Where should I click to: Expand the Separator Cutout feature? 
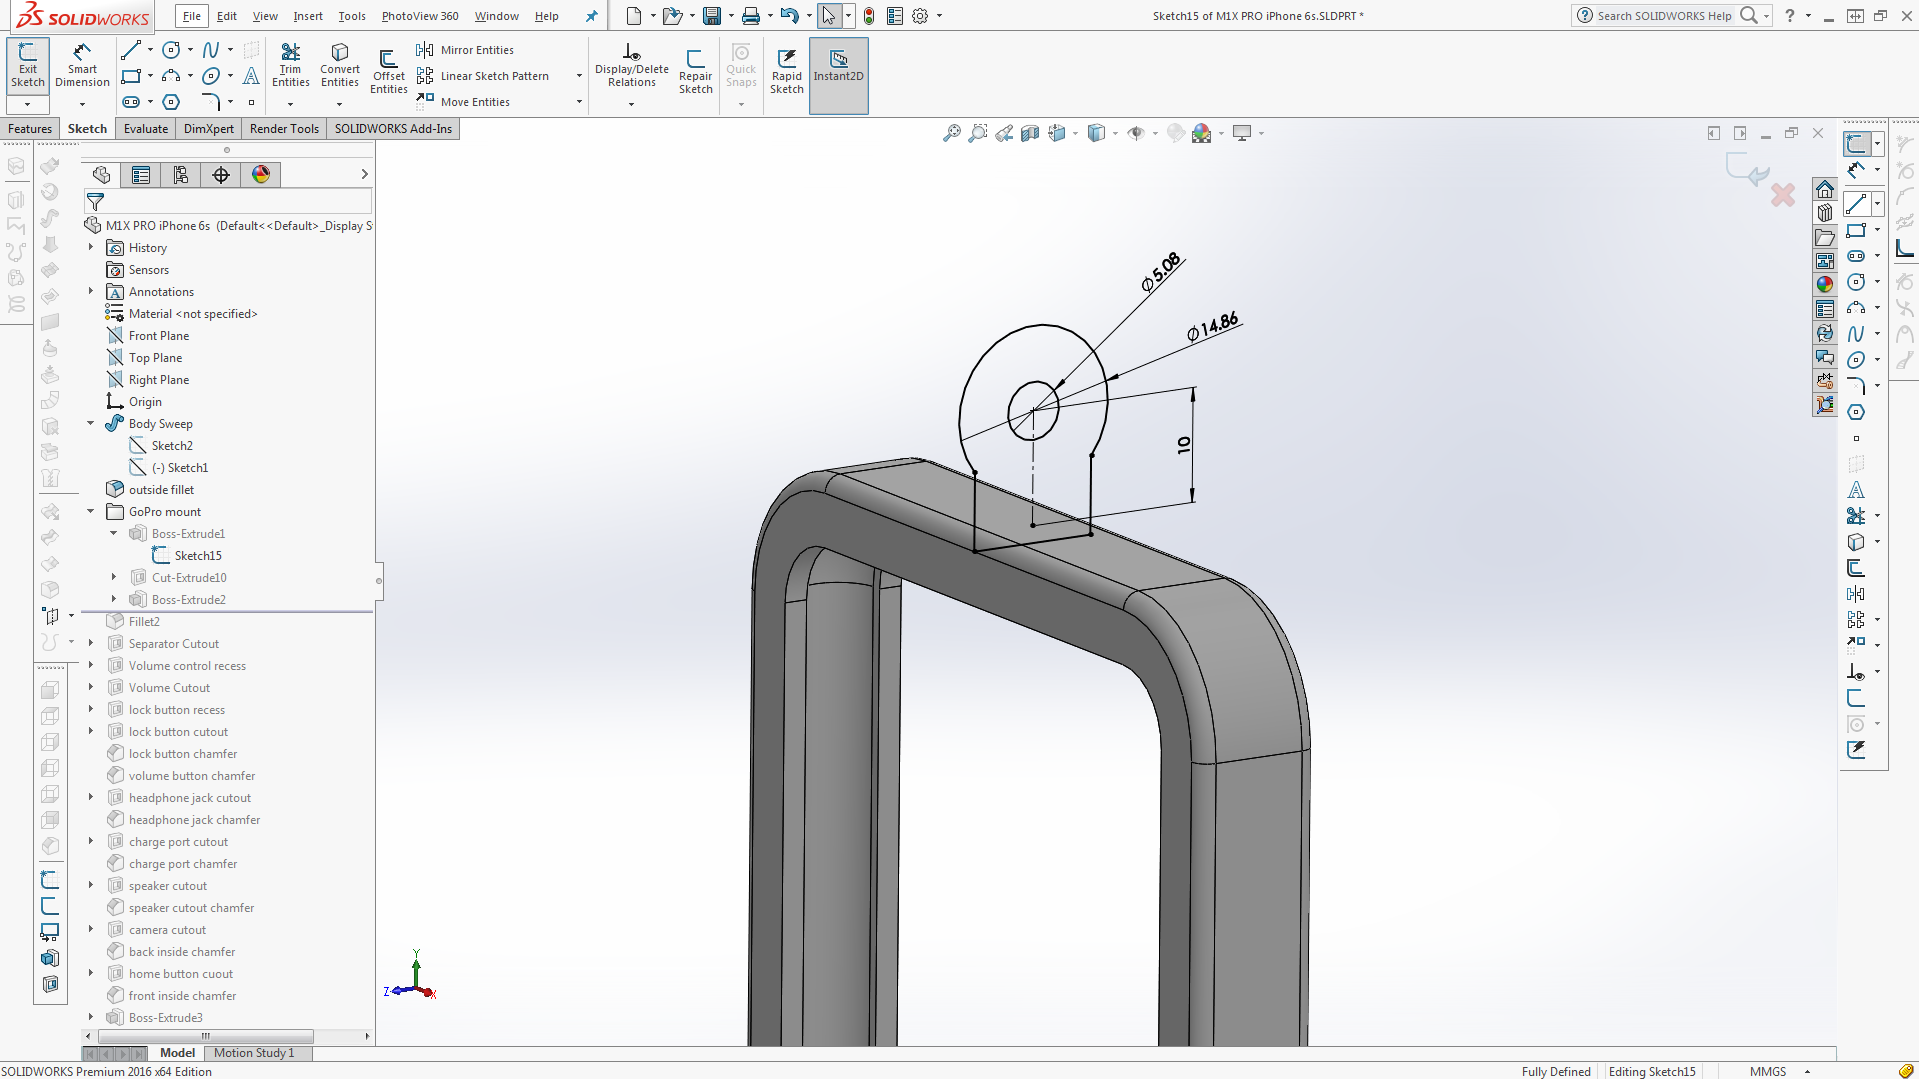click(91, 643)
